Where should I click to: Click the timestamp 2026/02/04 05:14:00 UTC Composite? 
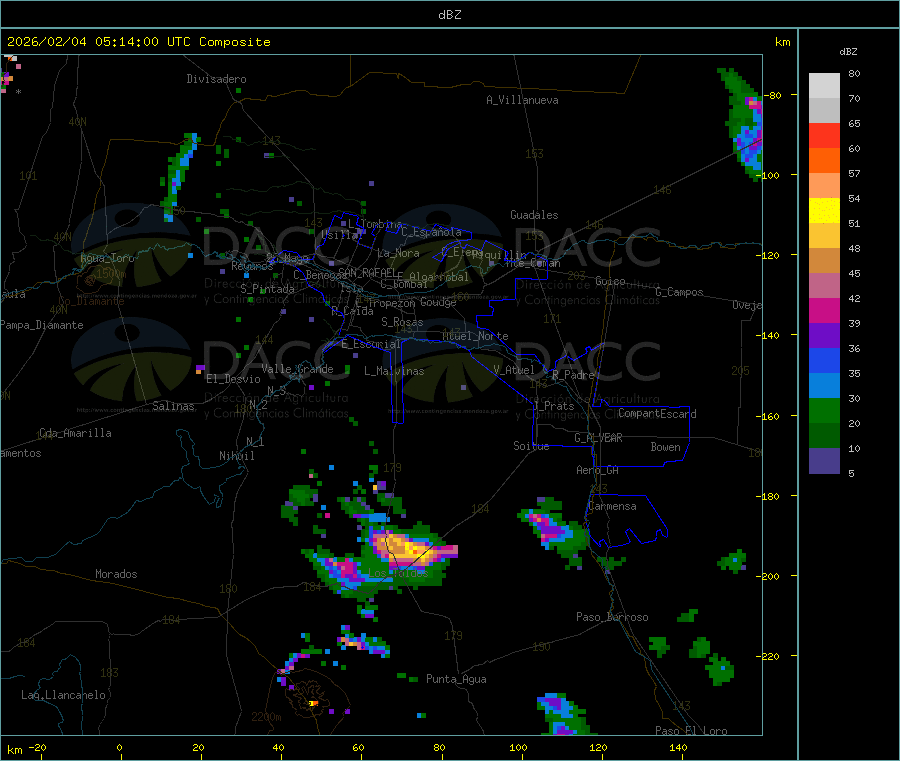tap(138, 42)
